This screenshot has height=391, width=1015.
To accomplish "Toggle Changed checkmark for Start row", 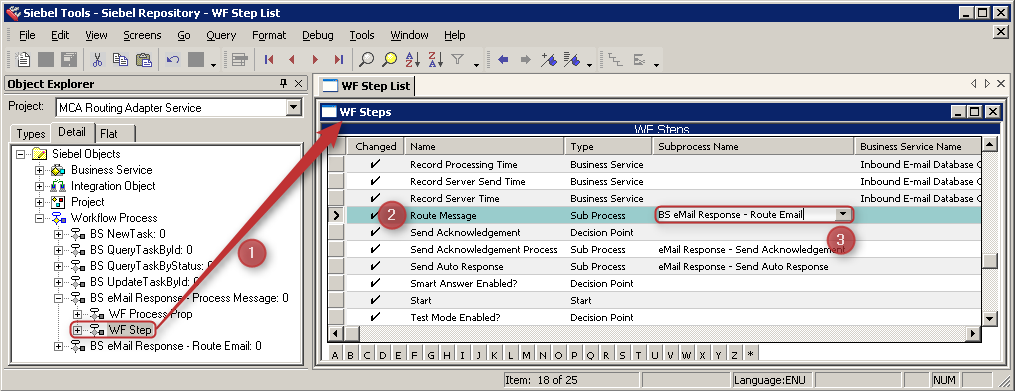I will click(375, 300).
